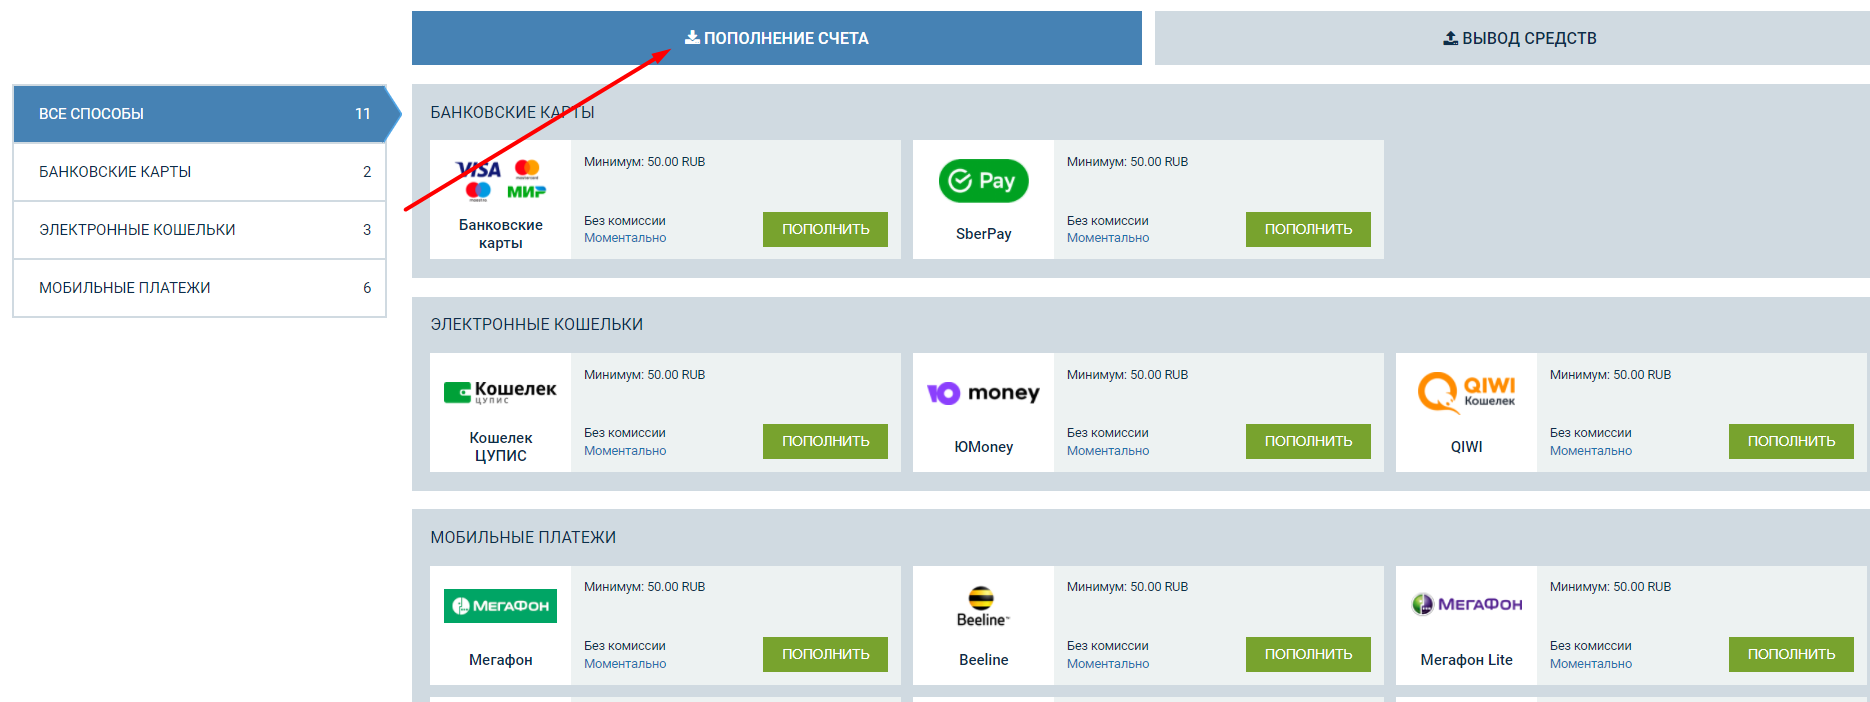Click Моментально under ЮMoney
The height and width of the screenshot is (702, 1870).
(x=1108, y=451)
